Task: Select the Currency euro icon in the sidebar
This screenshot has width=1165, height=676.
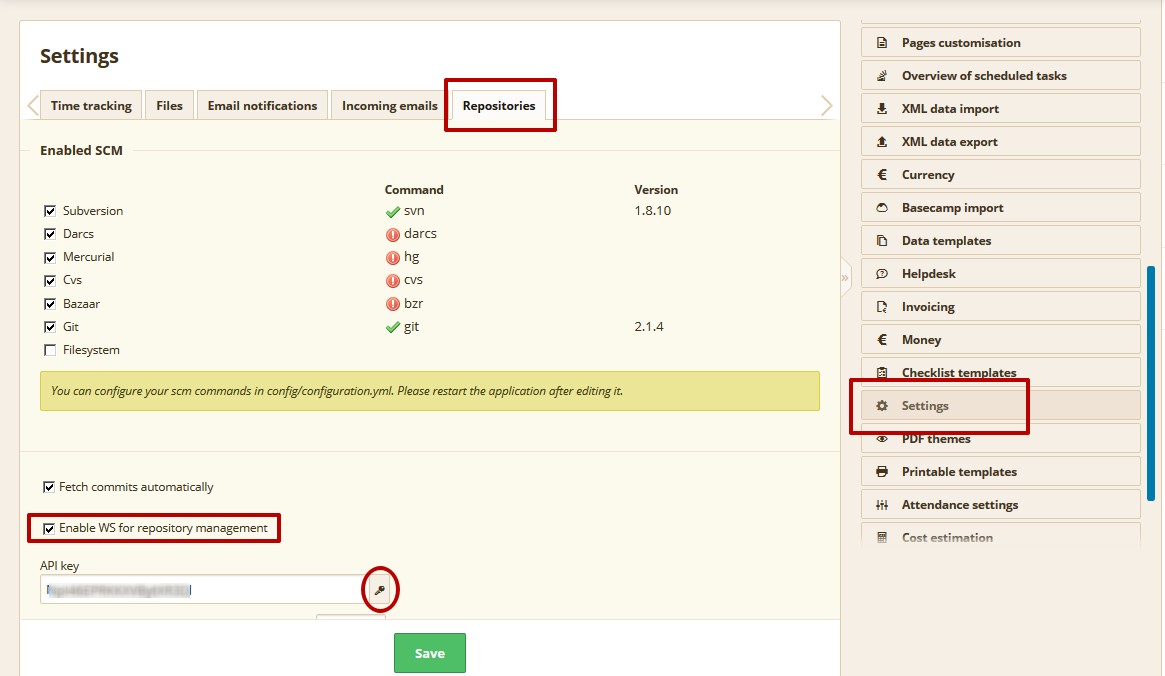Action: tap(881, 173)
